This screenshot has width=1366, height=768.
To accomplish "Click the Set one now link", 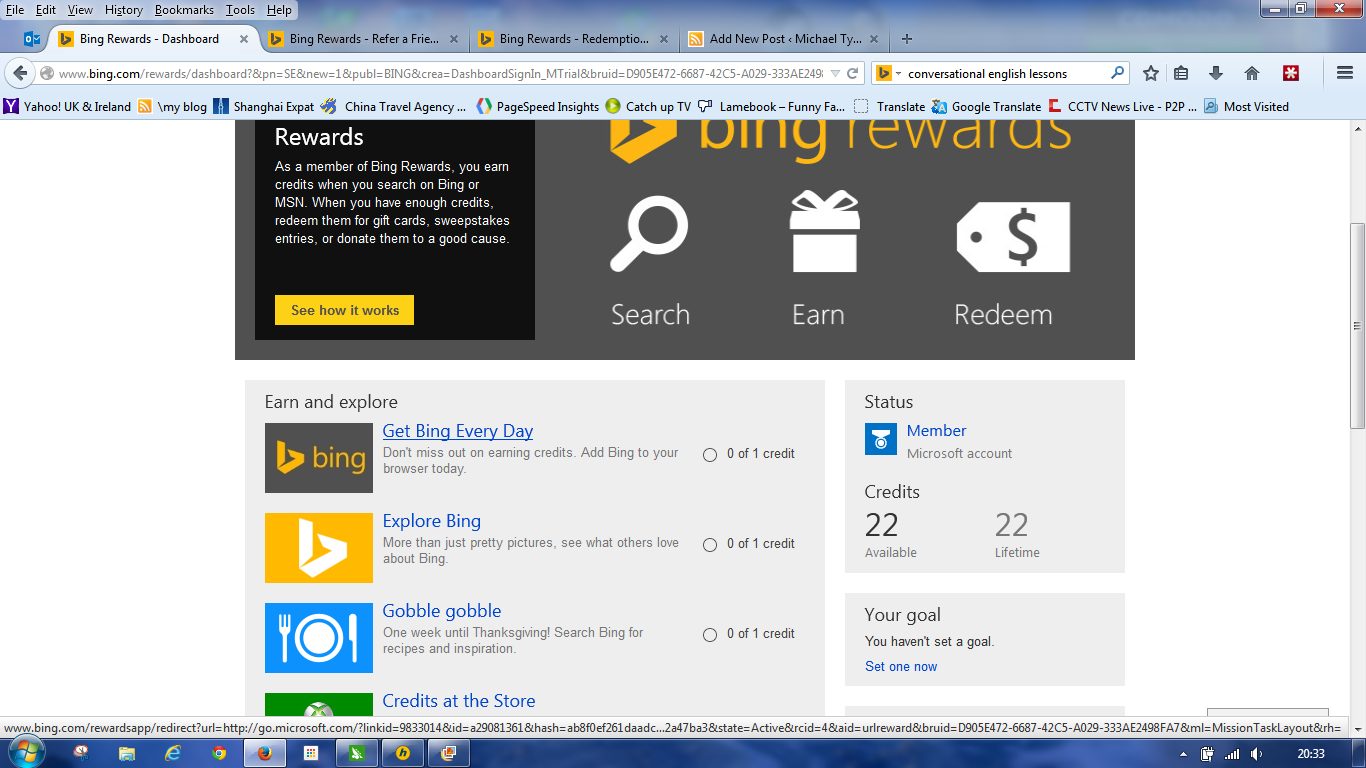I will click(x=901, y=666).
